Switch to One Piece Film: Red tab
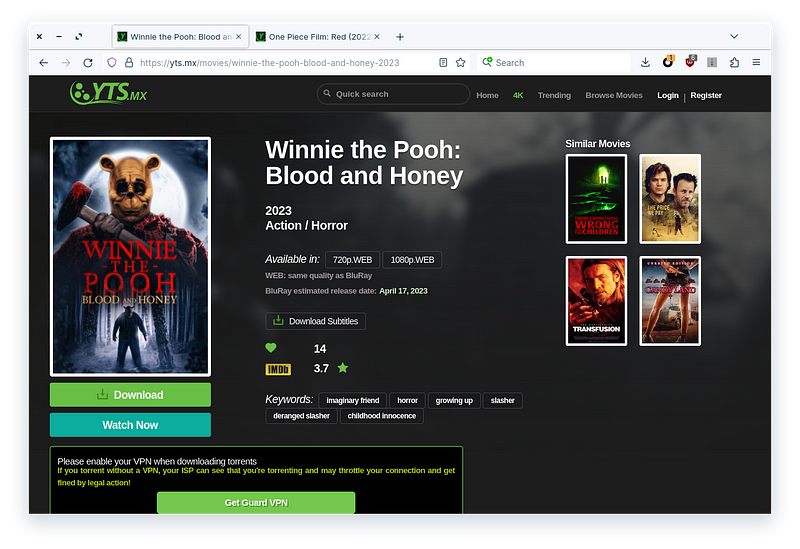Screen dimensions: 800x549 pos(317,37)
